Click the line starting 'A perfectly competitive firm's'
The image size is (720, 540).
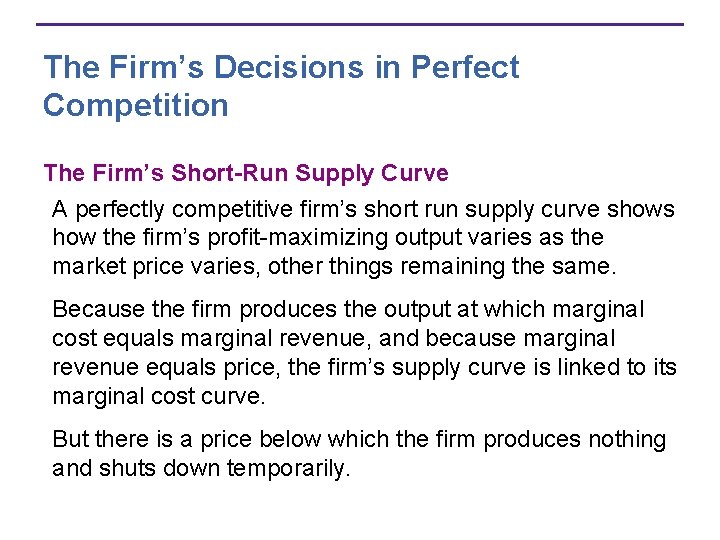coord(363,210)
